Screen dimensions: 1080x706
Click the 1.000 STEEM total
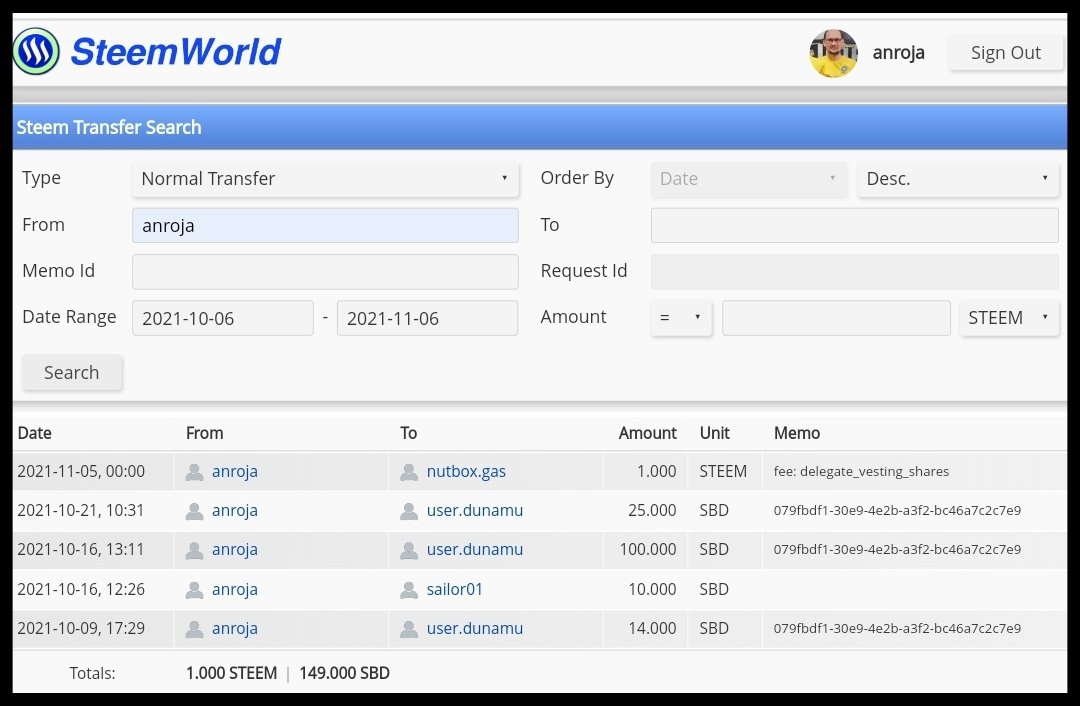click(231, 674)
